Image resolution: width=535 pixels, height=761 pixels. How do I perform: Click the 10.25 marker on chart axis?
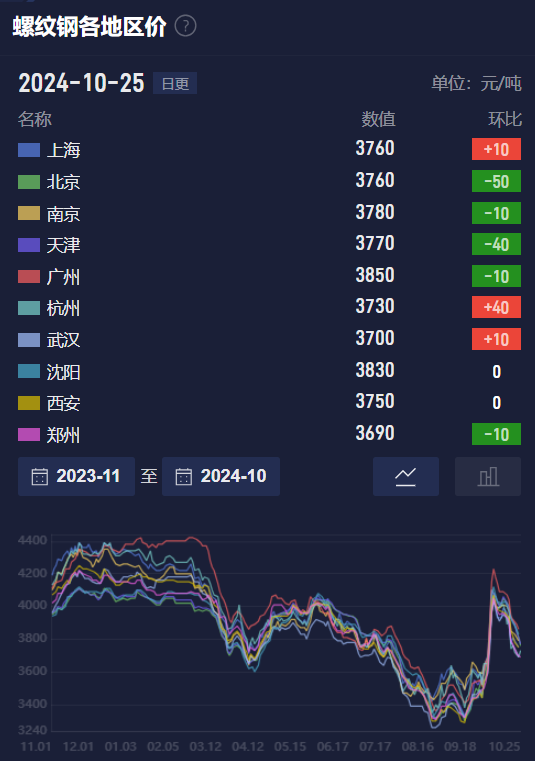click(504, 746)
